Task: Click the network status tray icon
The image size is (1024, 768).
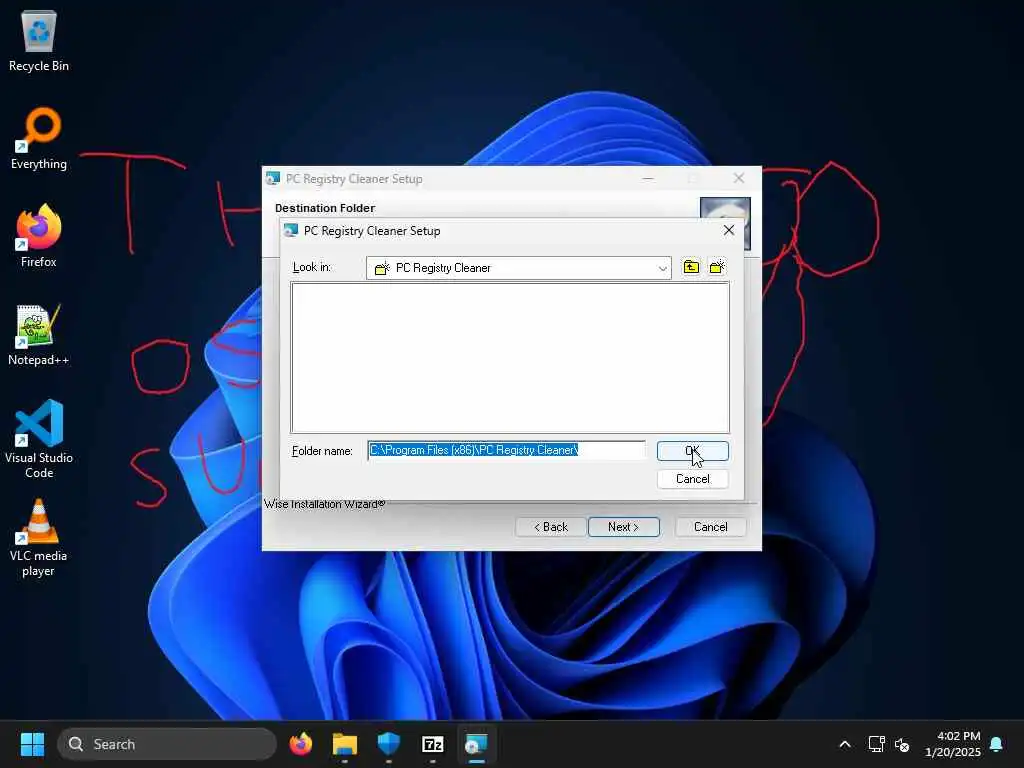Action: (876, 744)
